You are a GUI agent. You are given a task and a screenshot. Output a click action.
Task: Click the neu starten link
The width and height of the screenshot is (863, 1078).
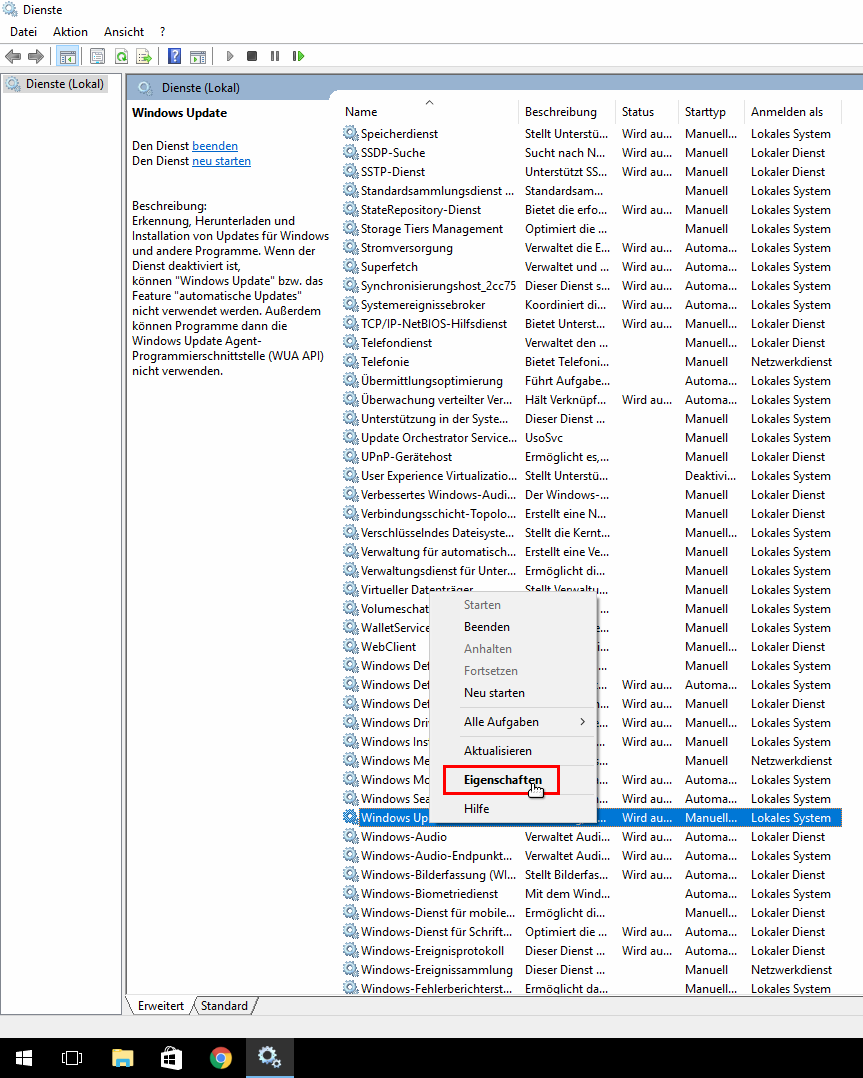pyautogui.click(x=221, y=161)
